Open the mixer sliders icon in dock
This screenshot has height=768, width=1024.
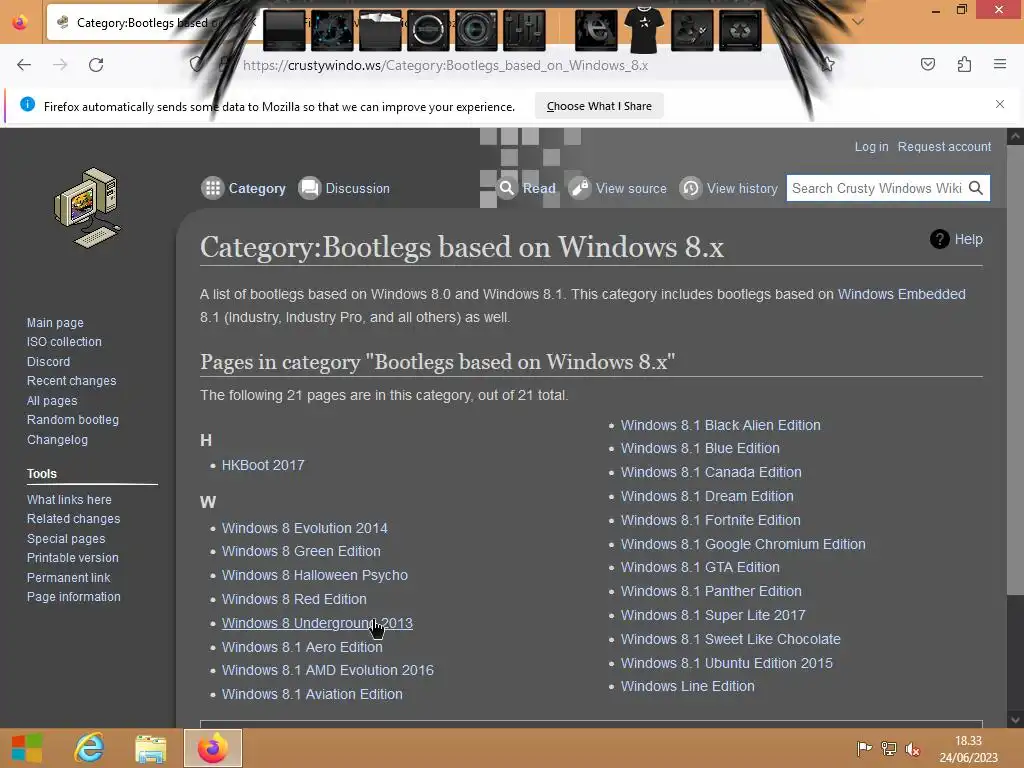tap(524, 30)
